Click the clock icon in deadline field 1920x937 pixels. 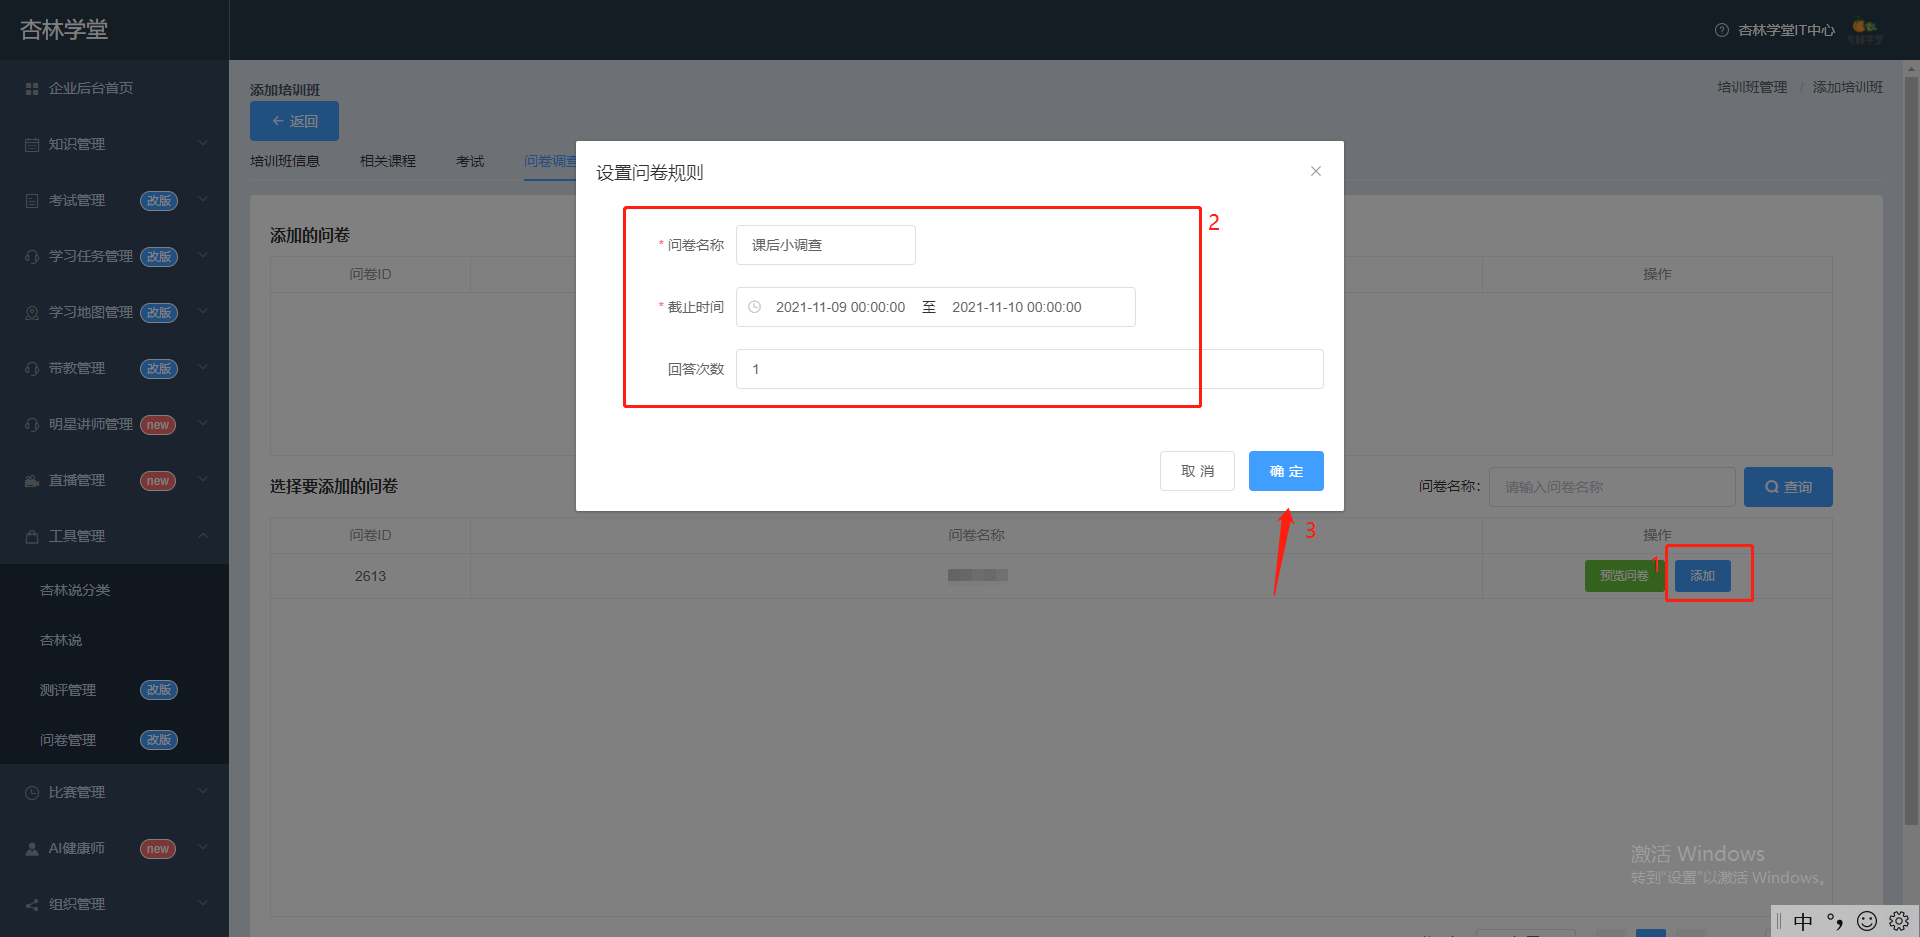click(x=755, y=307)
